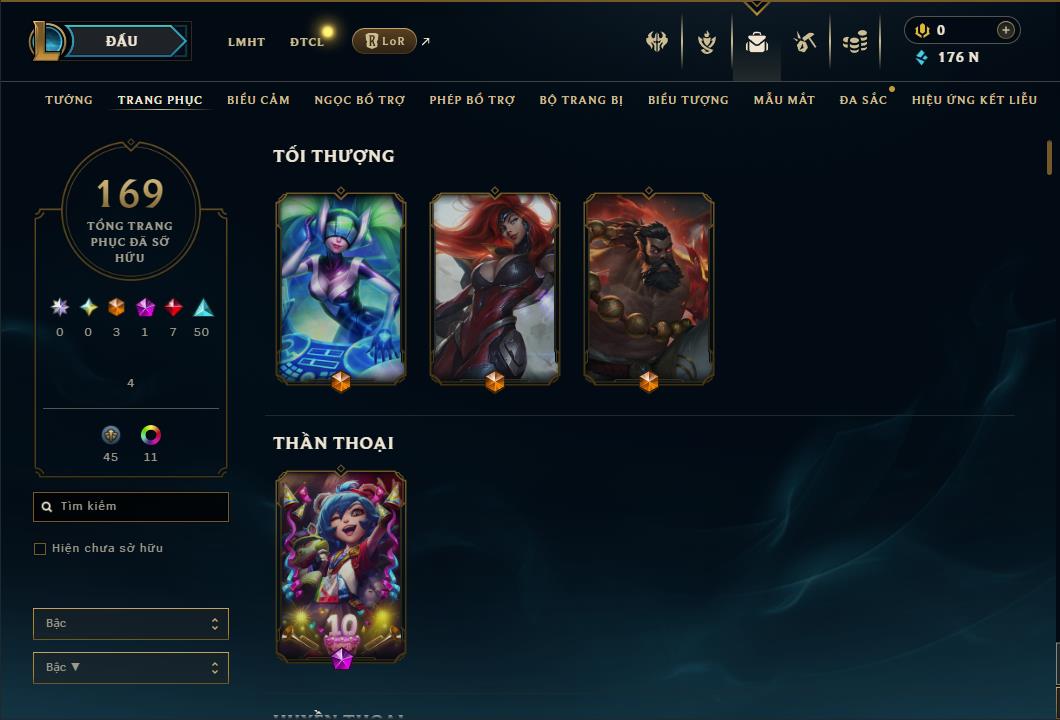The width and height of the screenshot is (1060, 720).
Task: Toggle the Hiện chưa sở hữu checkbox
Action: pos(40,548)
